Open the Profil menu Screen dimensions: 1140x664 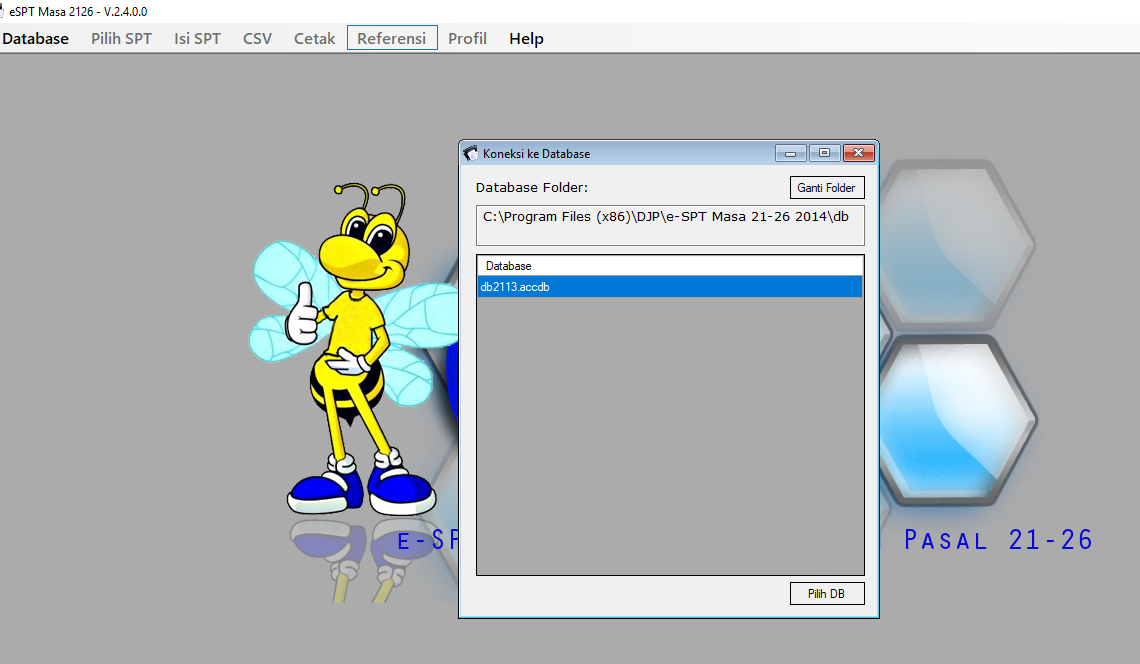467,39
